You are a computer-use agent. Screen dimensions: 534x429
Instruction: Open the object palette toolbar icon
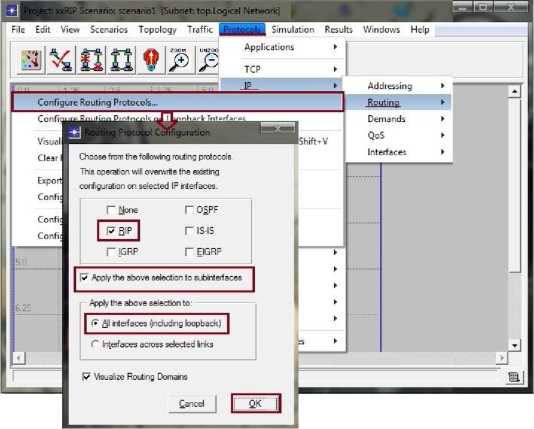[x=31, y=60]
